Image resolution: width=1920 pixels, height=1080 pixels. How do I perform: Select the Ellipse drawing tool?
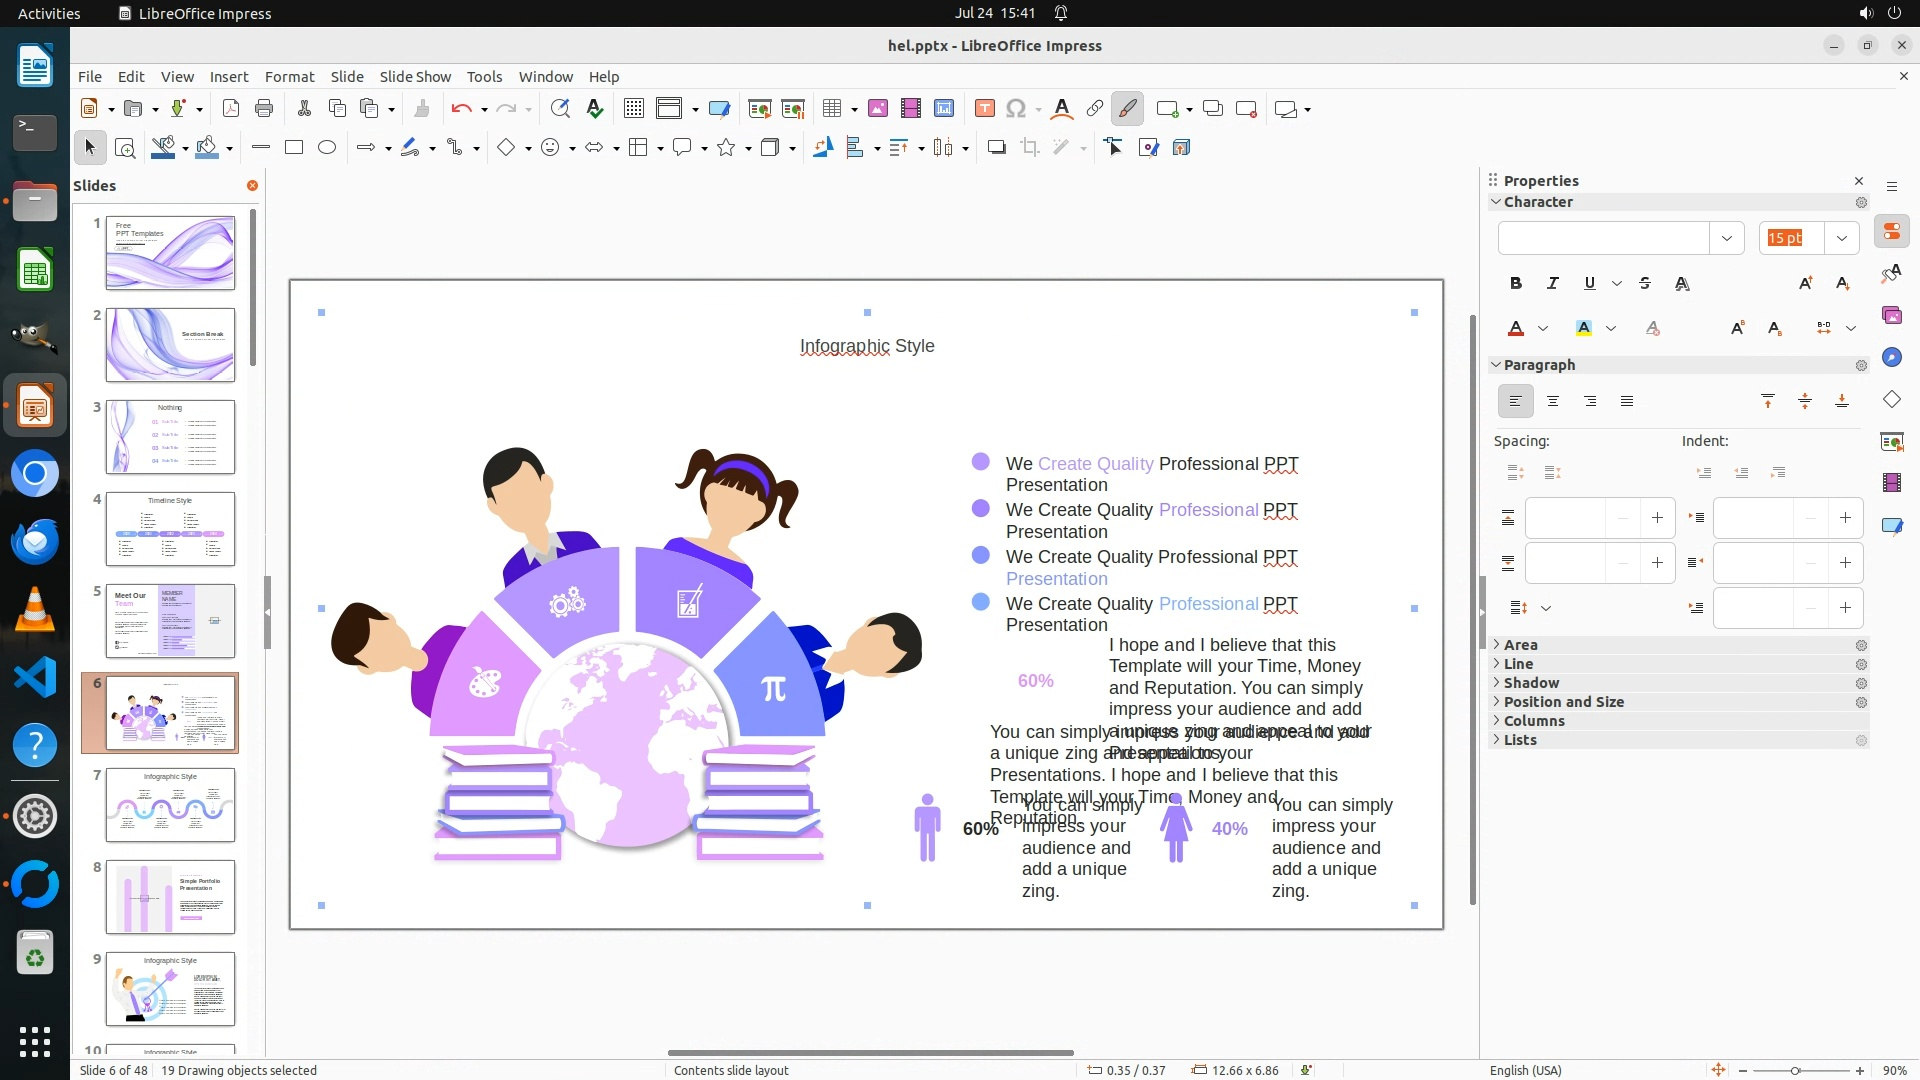pos(327,148)
